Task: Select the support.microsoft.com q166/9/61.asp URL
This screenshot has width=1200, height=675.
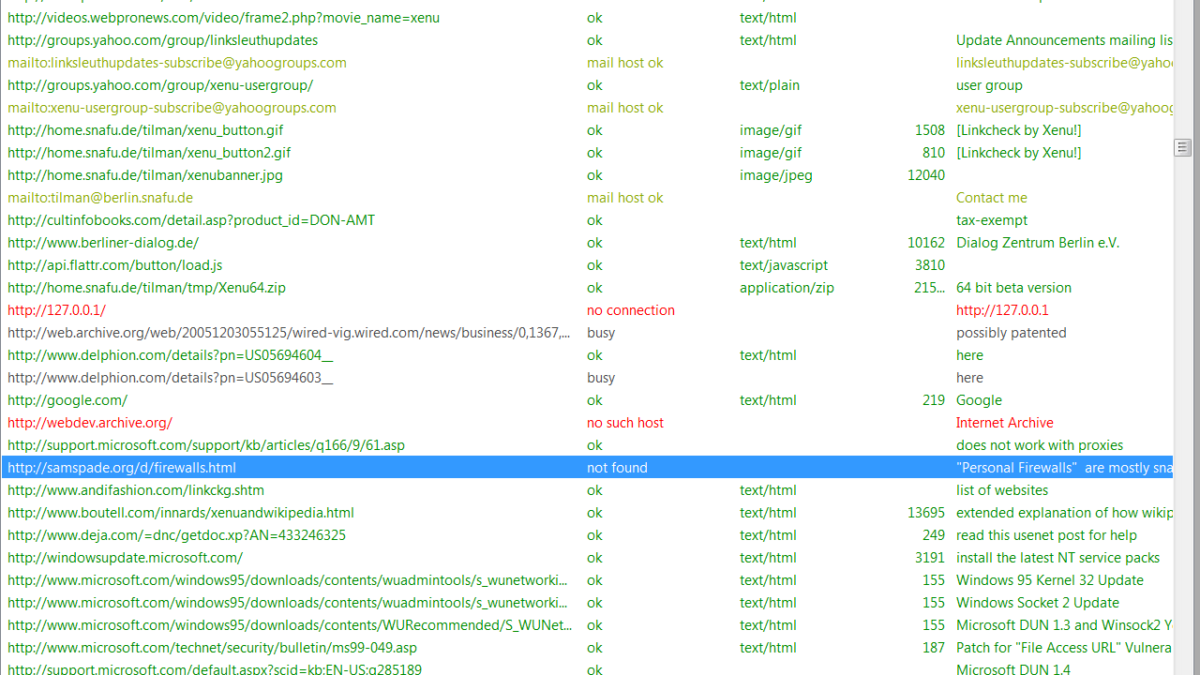Action: click(x=206, y=445)
